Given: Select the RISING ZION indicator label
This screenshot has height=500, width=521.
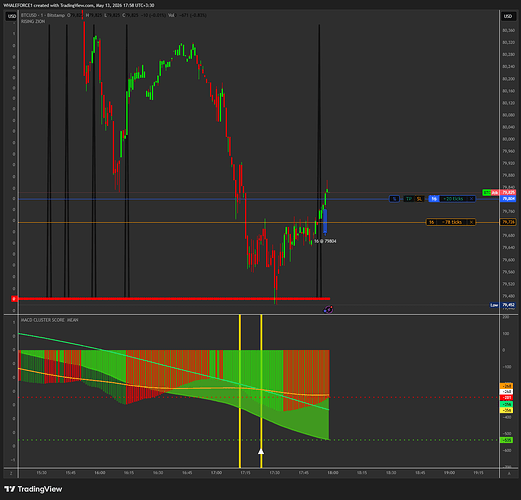Looking at the screenshot, I should click(33, 21).
